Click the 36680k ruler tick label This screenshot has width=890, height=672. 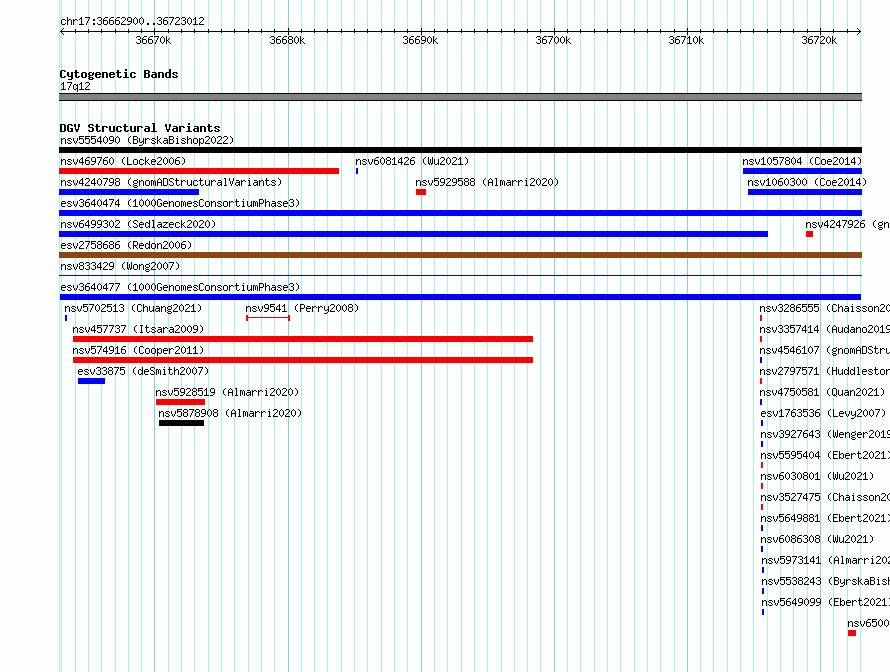coord(287,40)
